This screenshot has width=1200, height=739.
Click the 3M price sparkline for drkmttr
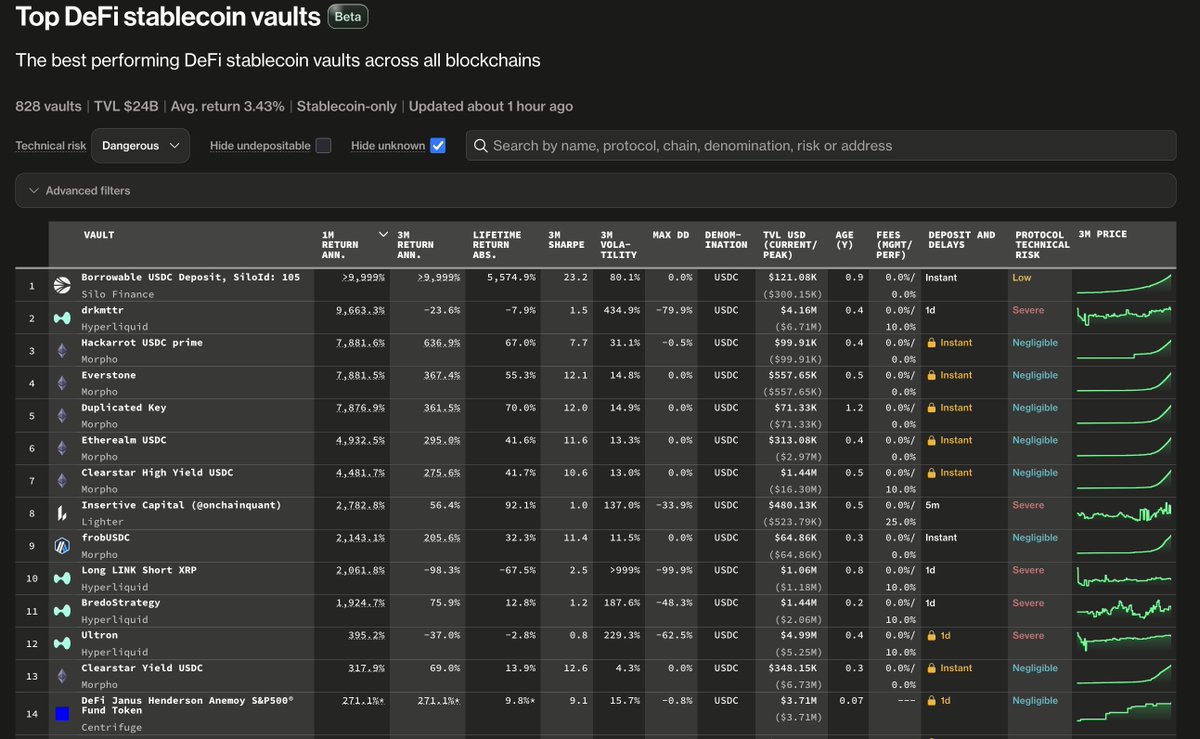pyautogui.click(x=1123, y=317)
